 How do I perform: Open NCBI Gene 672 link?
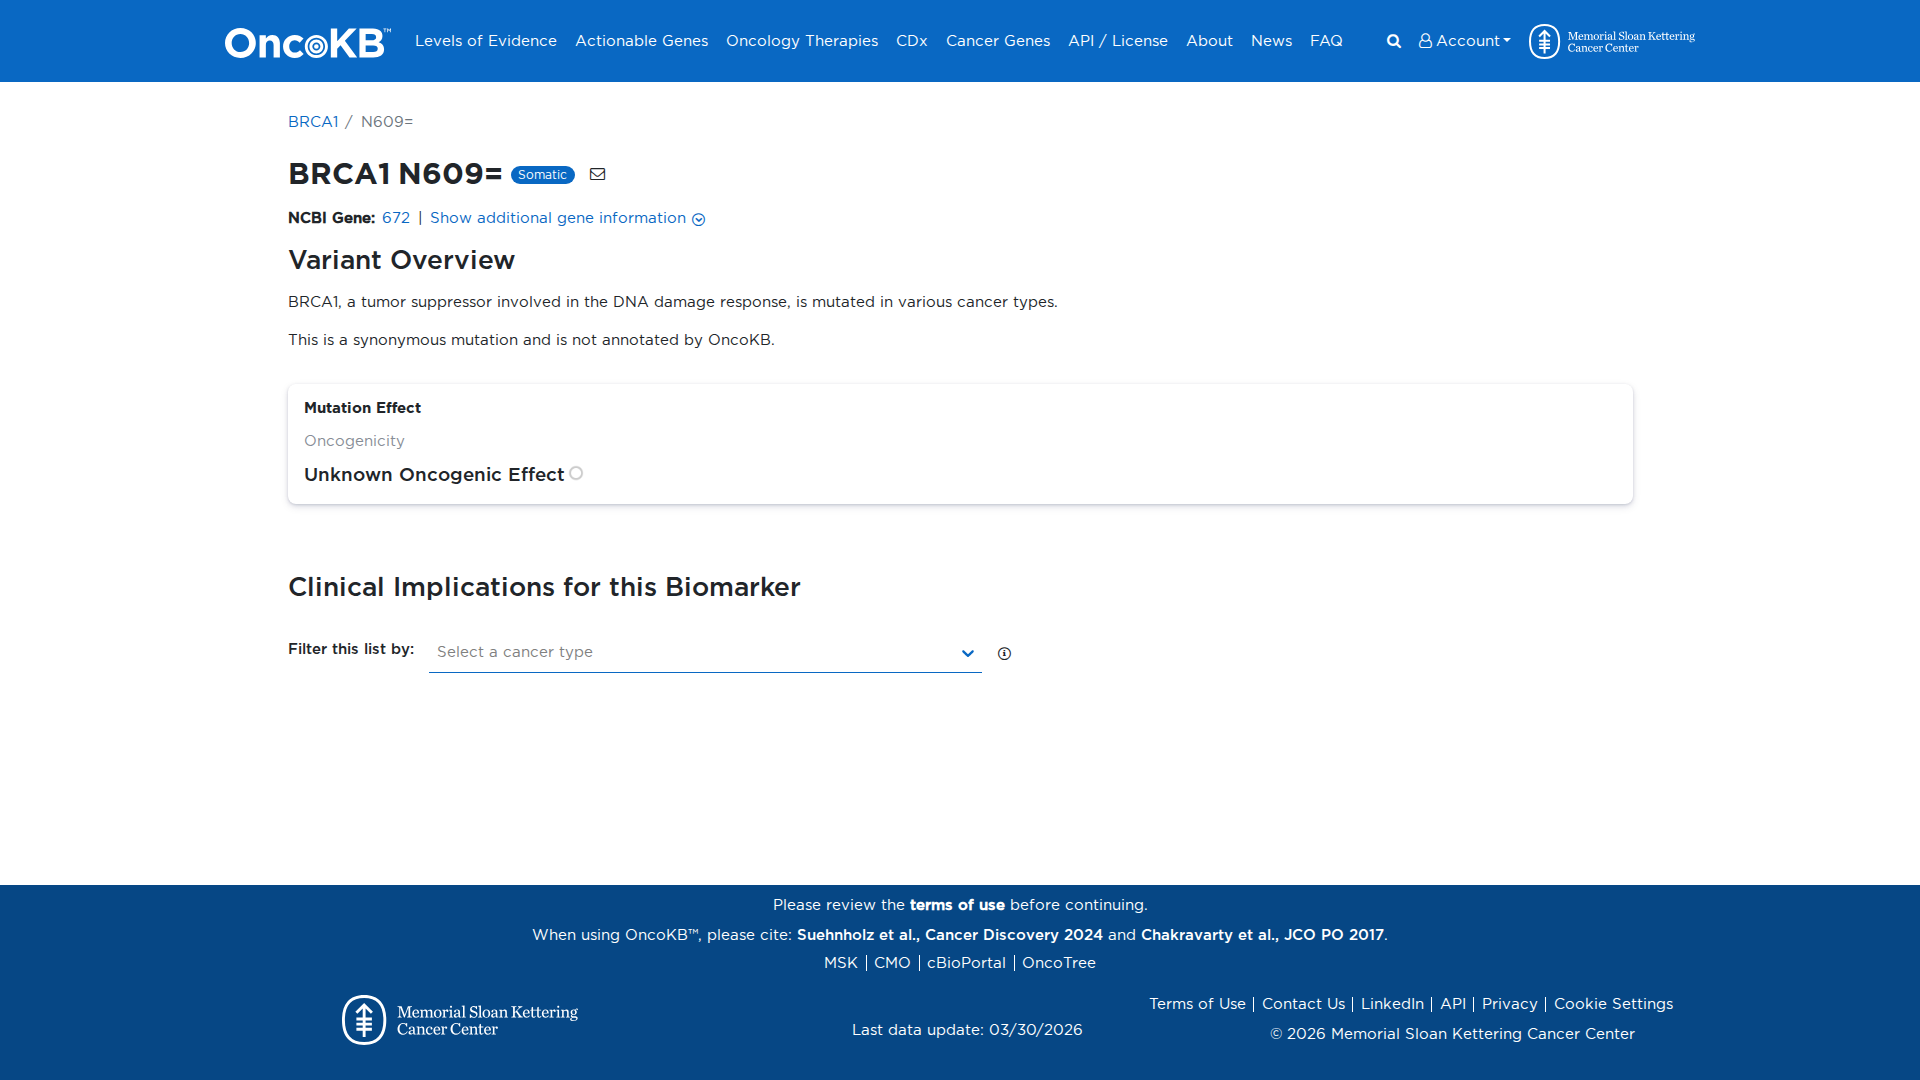point(396,218)
